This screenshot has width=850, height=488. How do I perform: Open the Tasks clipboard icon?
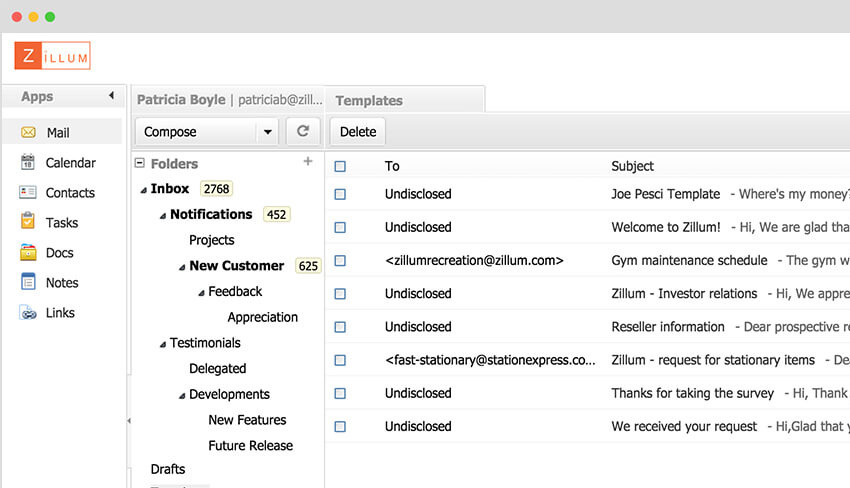(28, 221)
